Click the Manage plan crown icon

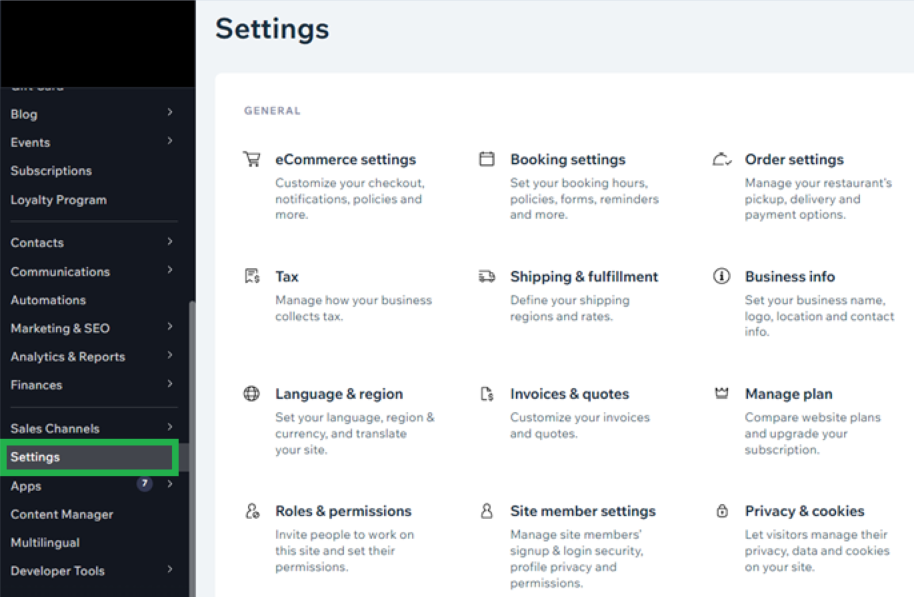[x=721, y=394]
